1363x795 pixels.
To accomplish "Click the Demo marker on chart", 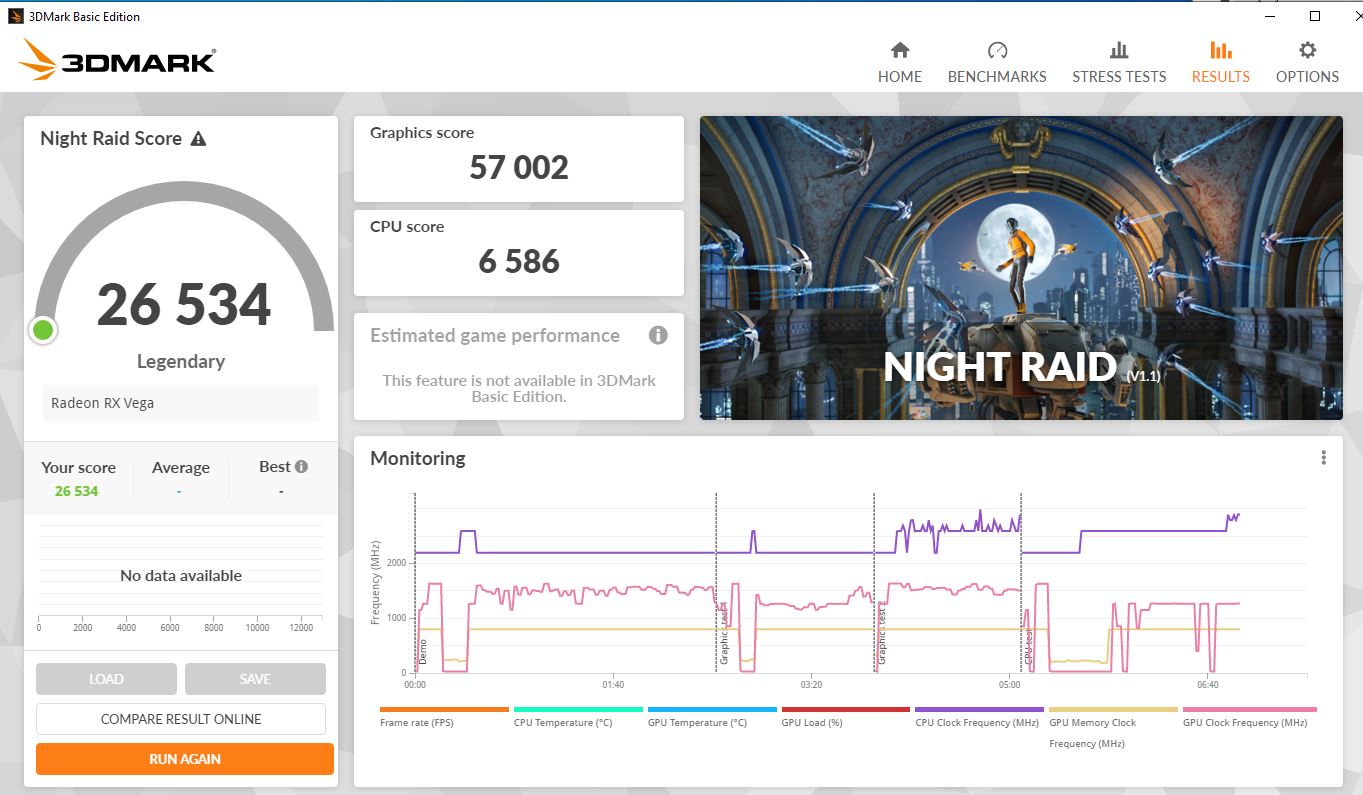I will click(x=423, y=652).
